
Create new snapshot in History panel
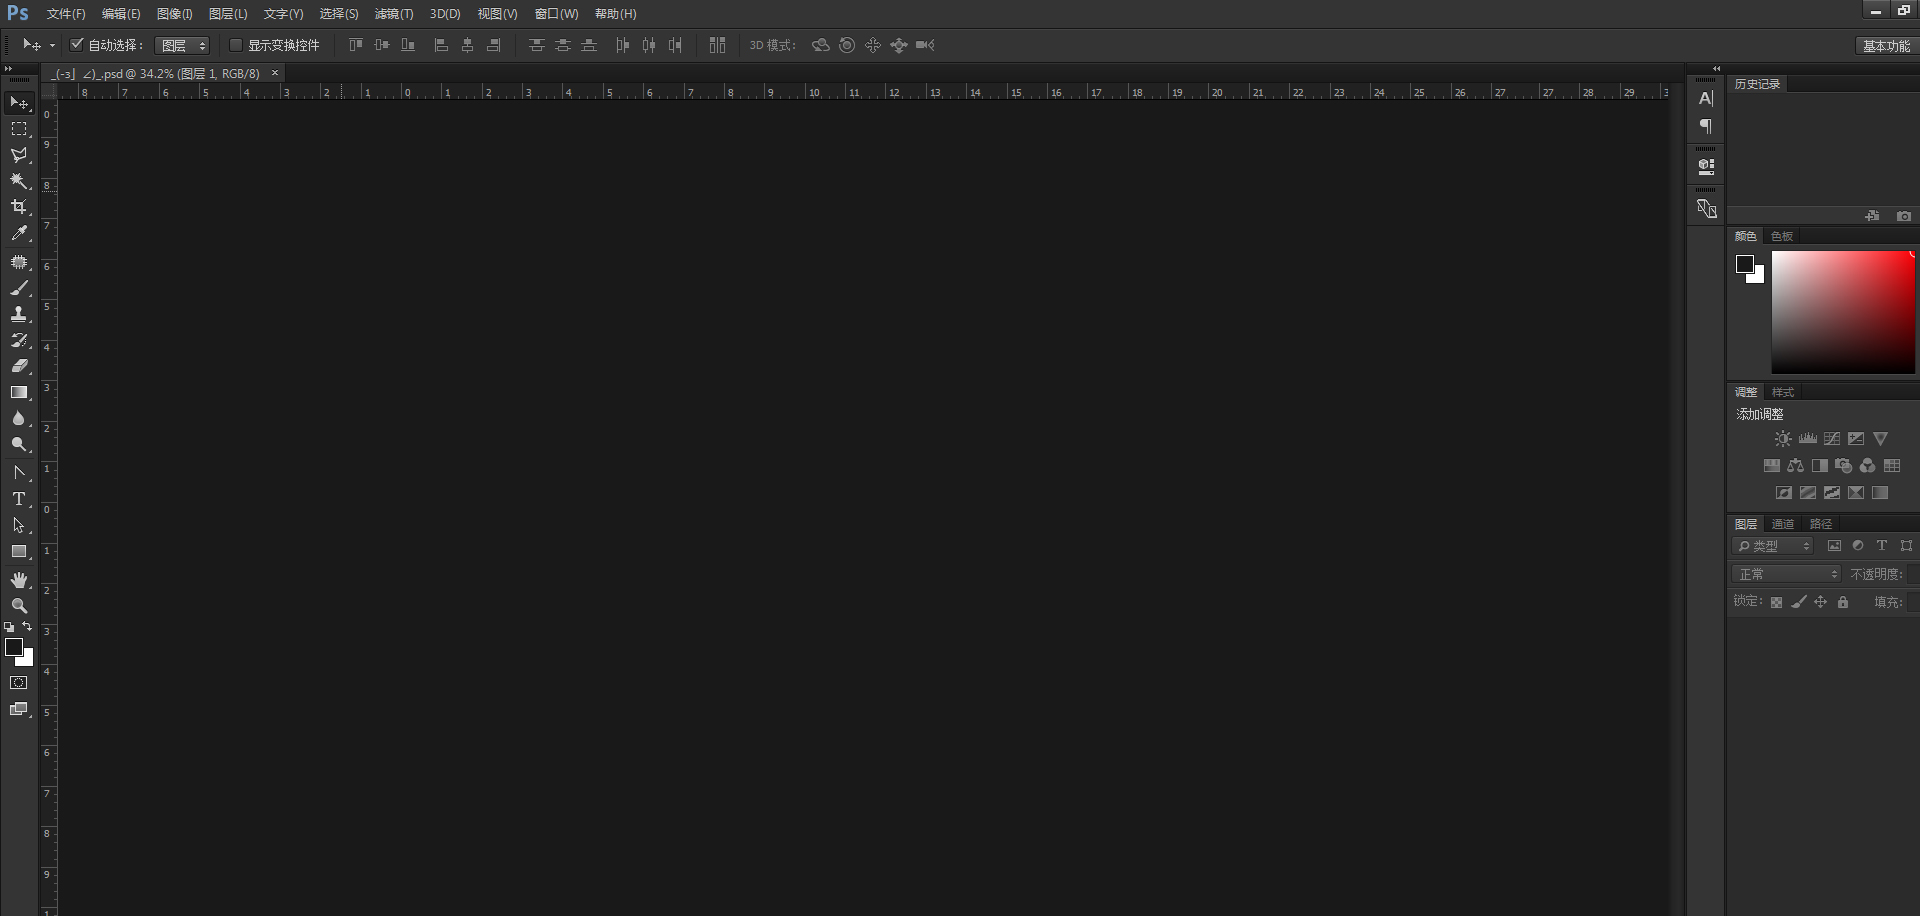1904,216
